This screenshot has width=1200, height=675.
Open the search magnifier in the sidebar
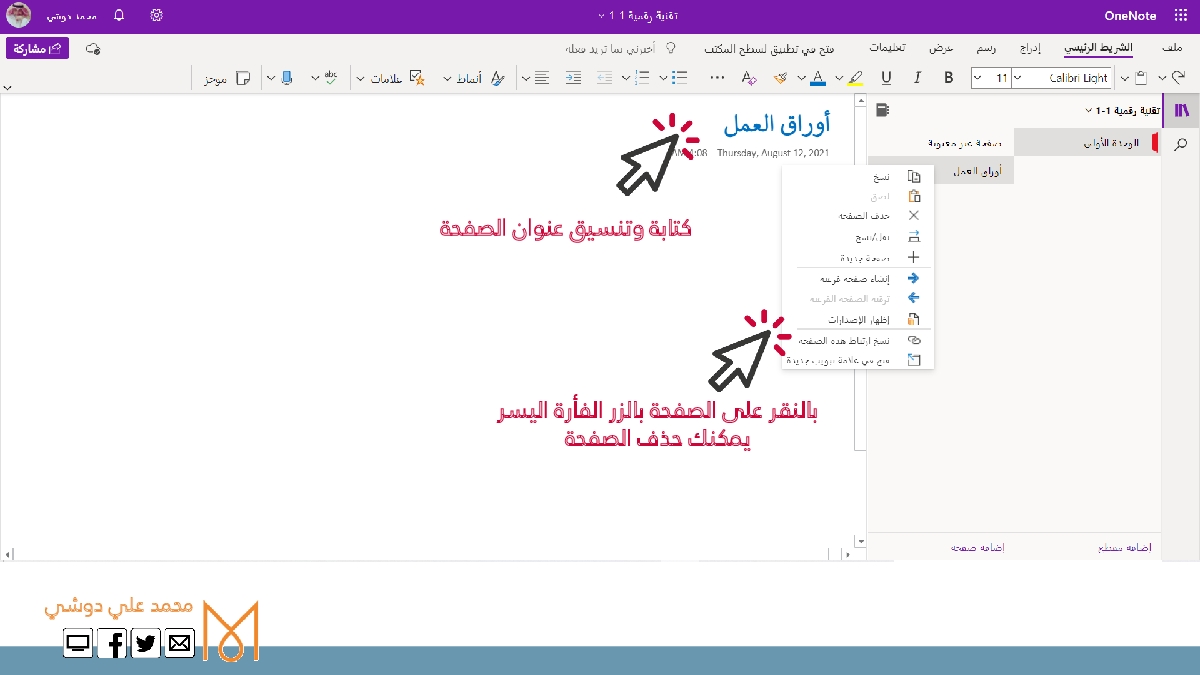click(1181, 144)
